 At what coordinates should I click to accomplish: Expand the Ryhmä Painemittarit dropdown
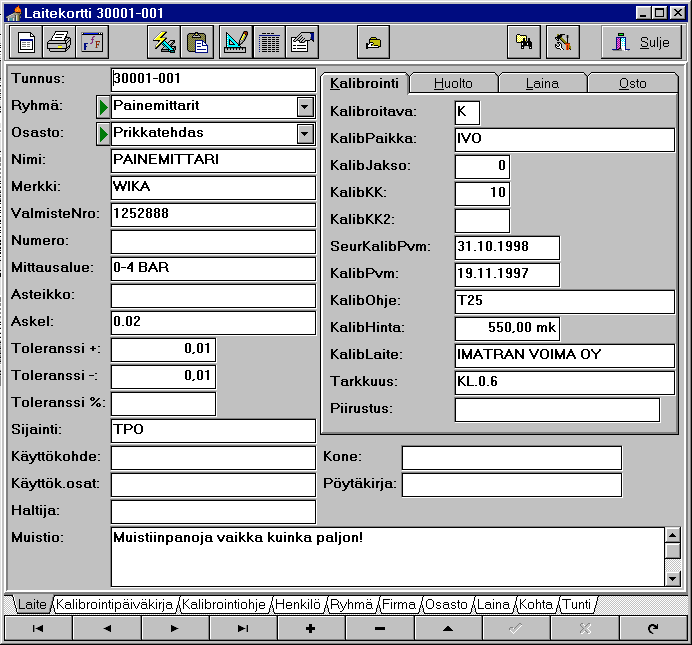tap(305, 107)
